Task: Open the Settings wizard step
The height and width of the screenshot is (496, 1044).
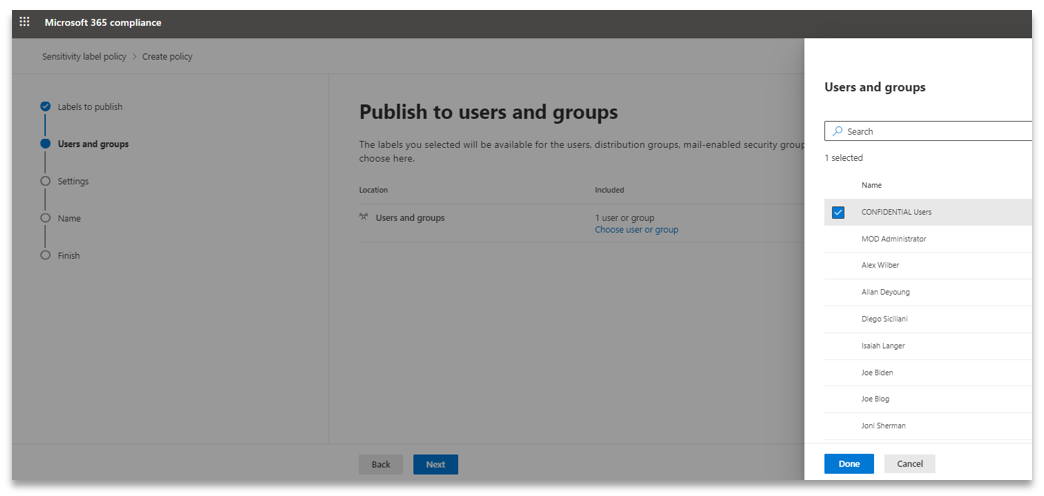Action: [x=73, y=181]
